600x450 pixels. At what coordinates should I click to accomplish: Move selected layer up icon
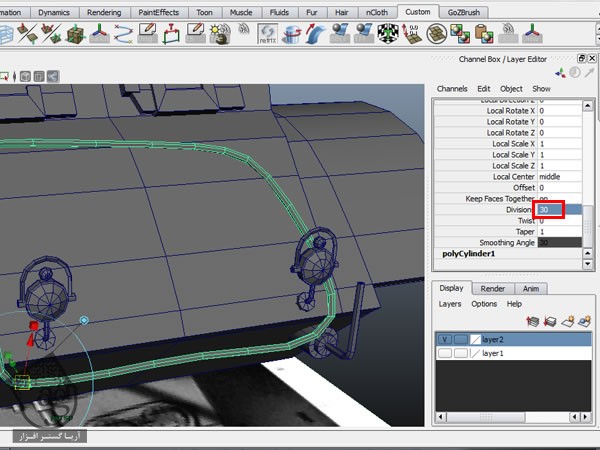coord(535,321)
